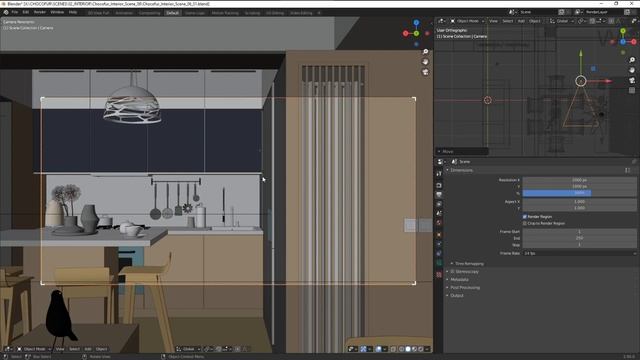The width and height of the screenshot is (640, 360).
Task: Expand the Move operator panel
Action: (462, 151)
